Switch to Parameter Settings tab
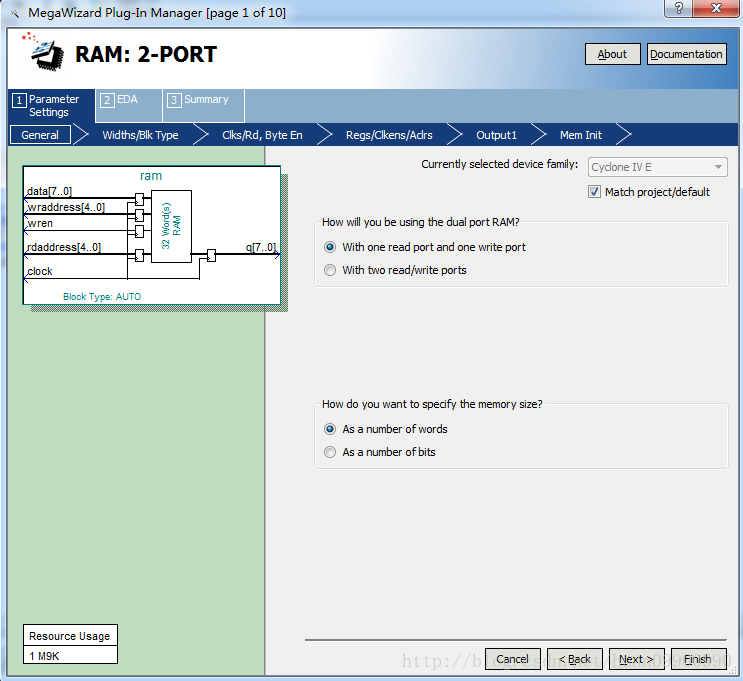 (51, 106)
